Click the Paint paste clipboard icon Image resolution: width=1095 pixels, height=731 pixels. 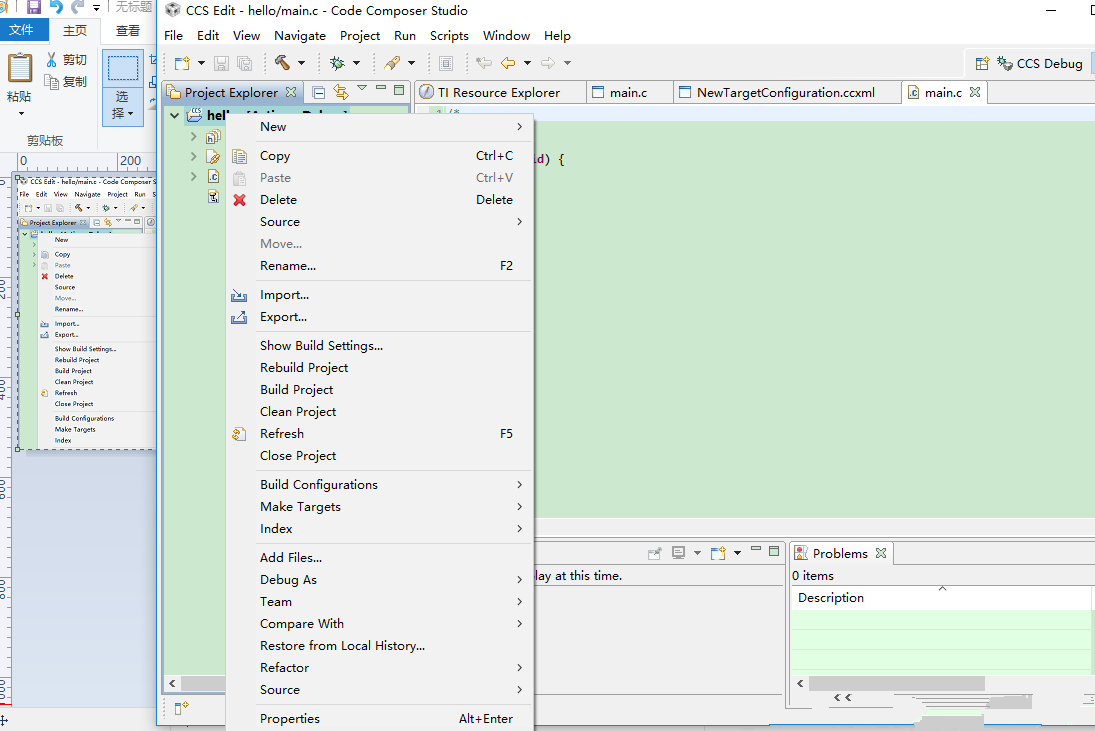pyautogui.click(x=20, y=68)
